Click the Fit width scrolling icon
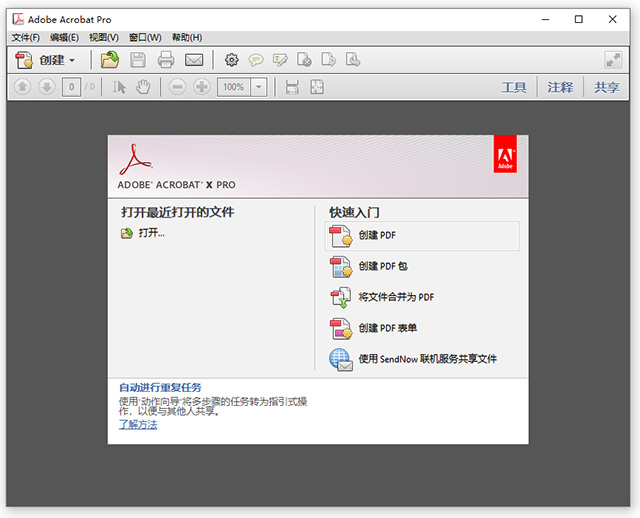This screenshot has height=518, width=640. (x=292, y=87)
